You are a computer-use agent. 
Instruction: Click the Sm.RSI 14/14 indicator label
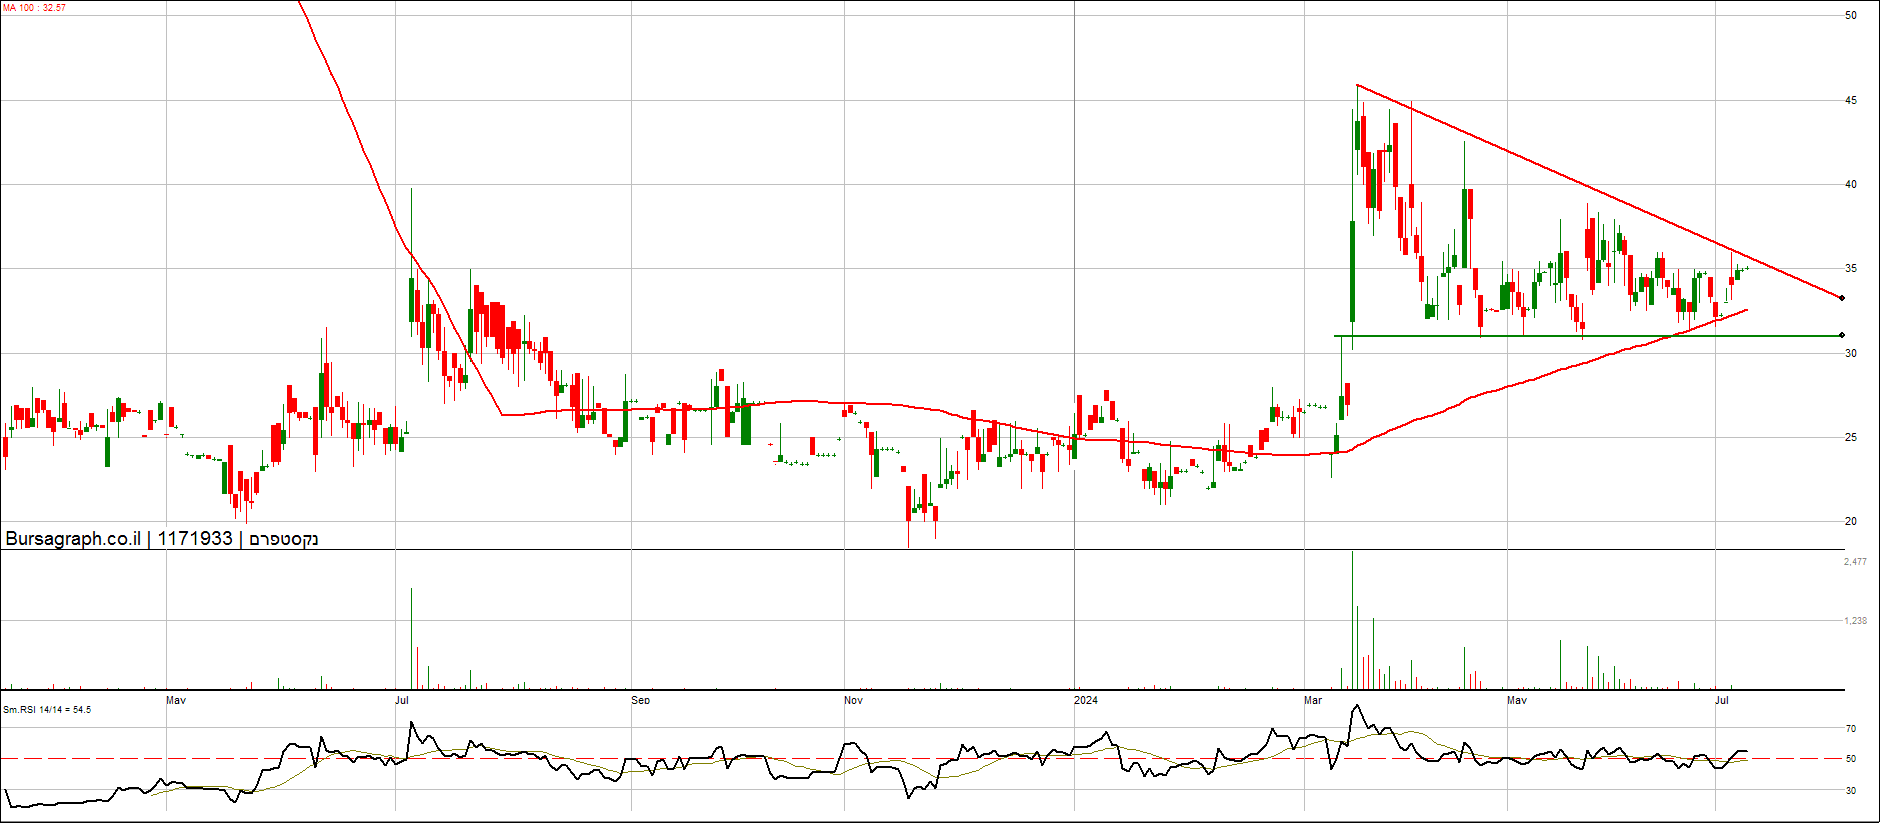click(x=47, y=710)
